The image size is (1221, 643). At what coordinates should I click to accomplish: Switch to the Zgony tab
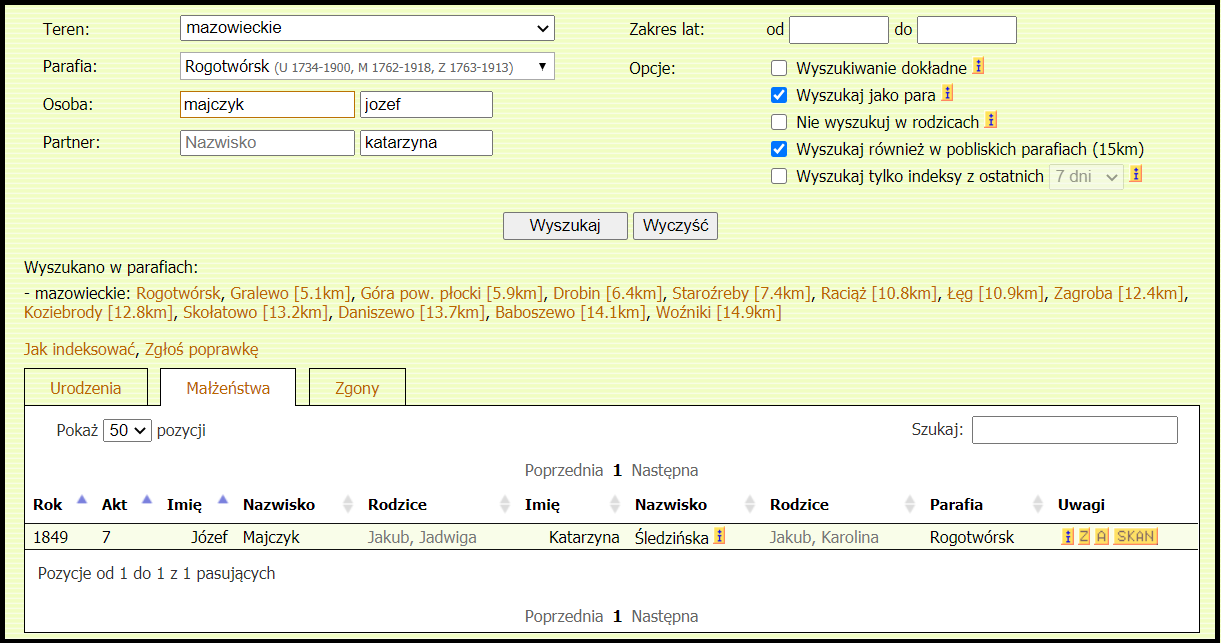click(x=357, y=389)
